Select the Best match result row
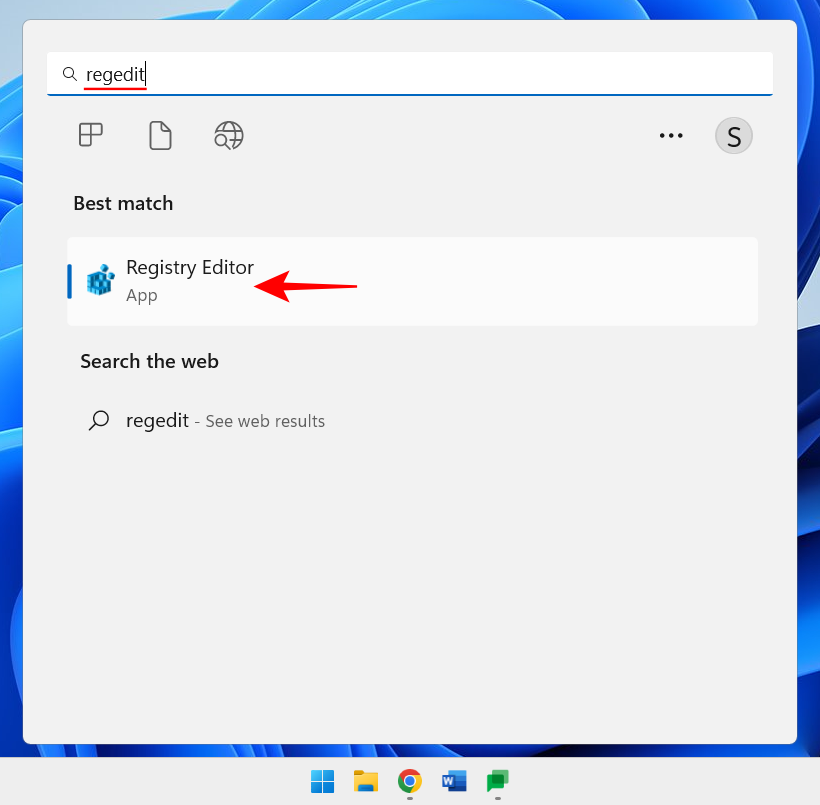Image resolution: width=820 pixels, height=805 pixels. click(412, 281)
